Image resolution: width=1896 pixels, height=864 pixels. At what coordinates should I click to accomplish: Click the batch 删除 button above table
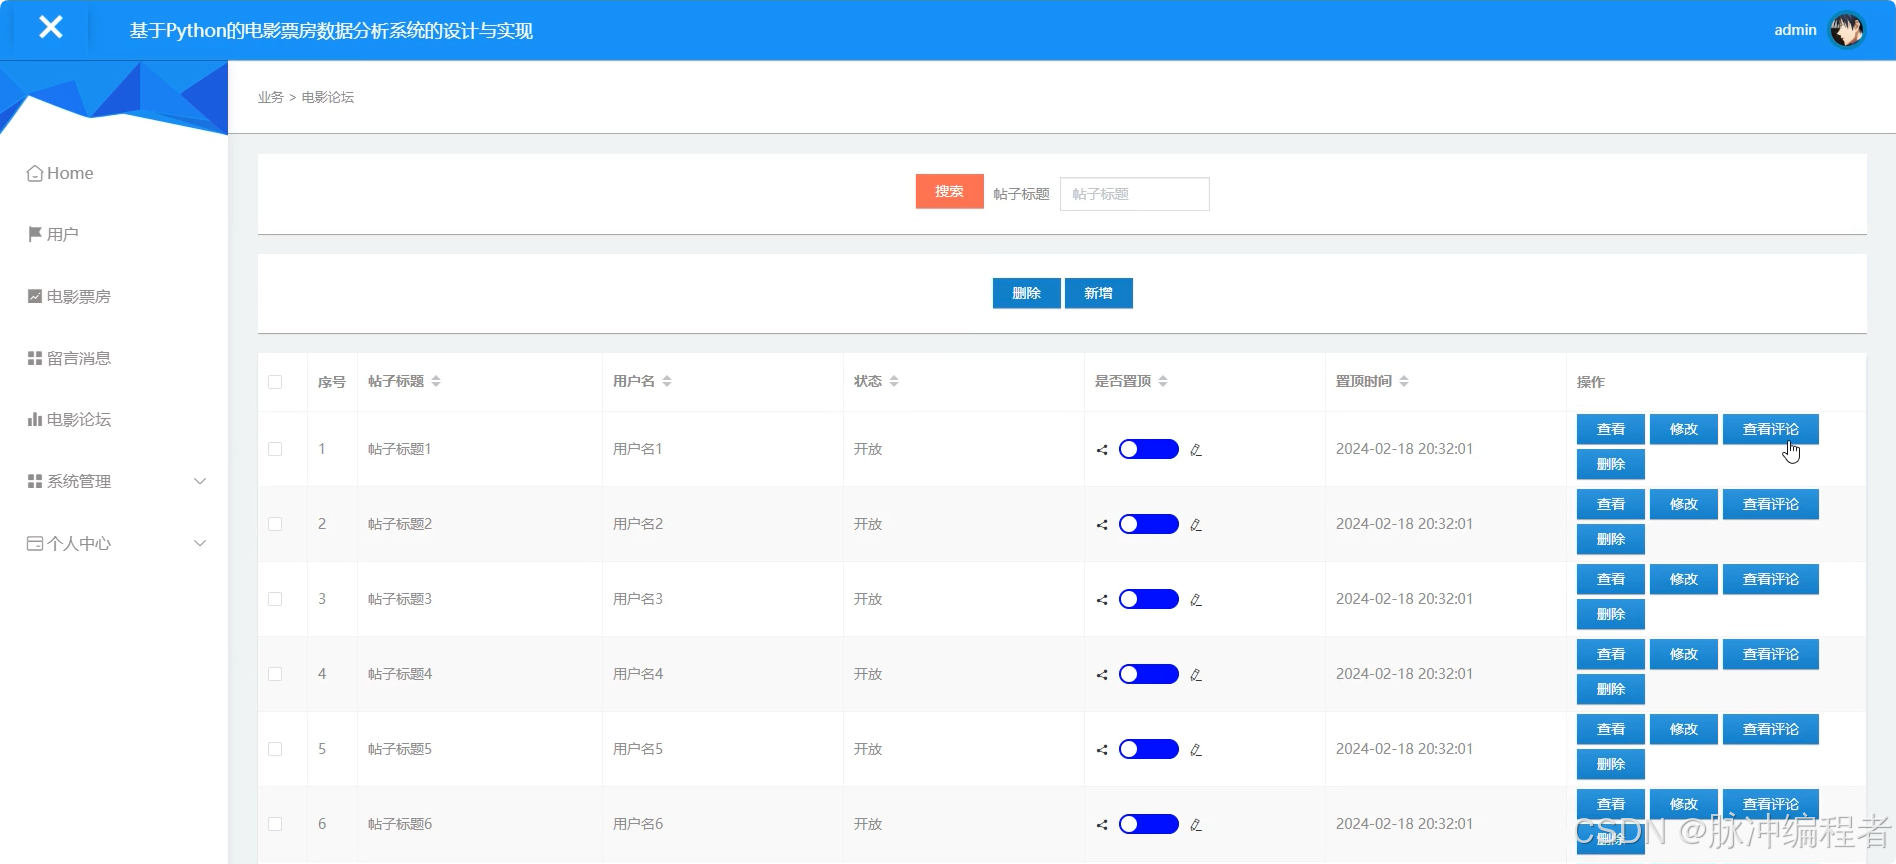pyautogui.click(x=1026, y=293)
